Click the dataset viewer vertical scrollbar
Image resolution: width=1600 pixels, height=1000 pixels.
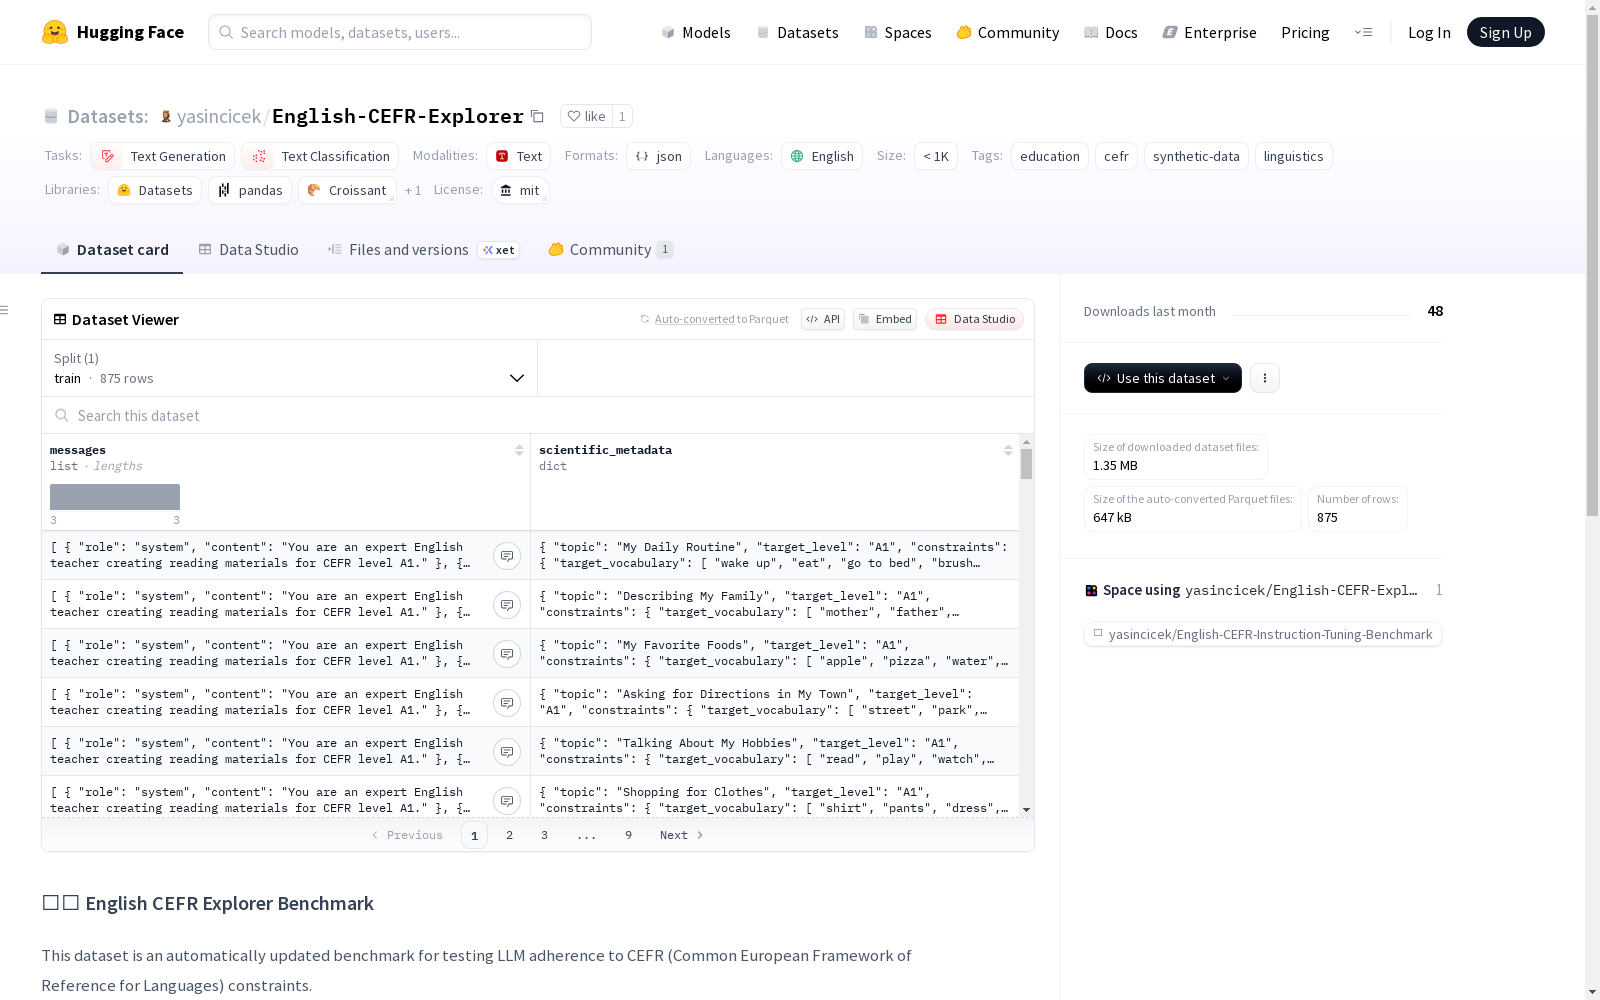pyautogui.click(x=1026, y=464)
